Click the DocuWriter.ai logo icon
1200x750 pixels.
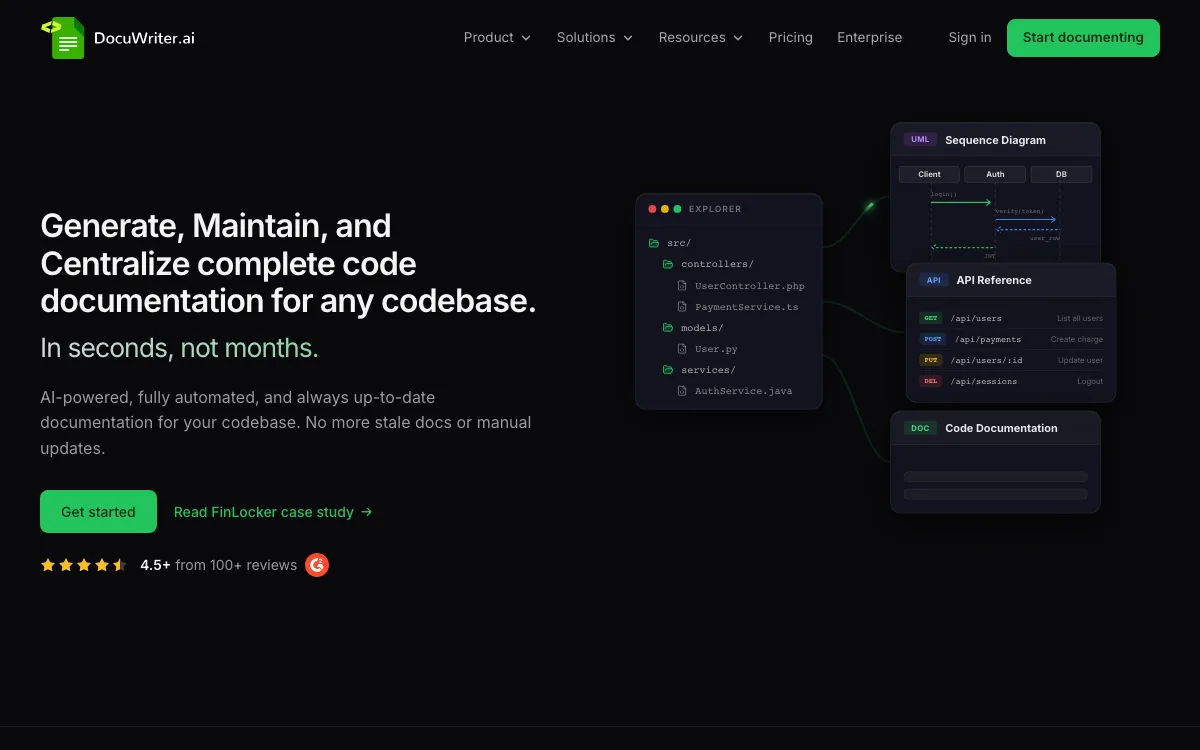[x=63, y=38]
